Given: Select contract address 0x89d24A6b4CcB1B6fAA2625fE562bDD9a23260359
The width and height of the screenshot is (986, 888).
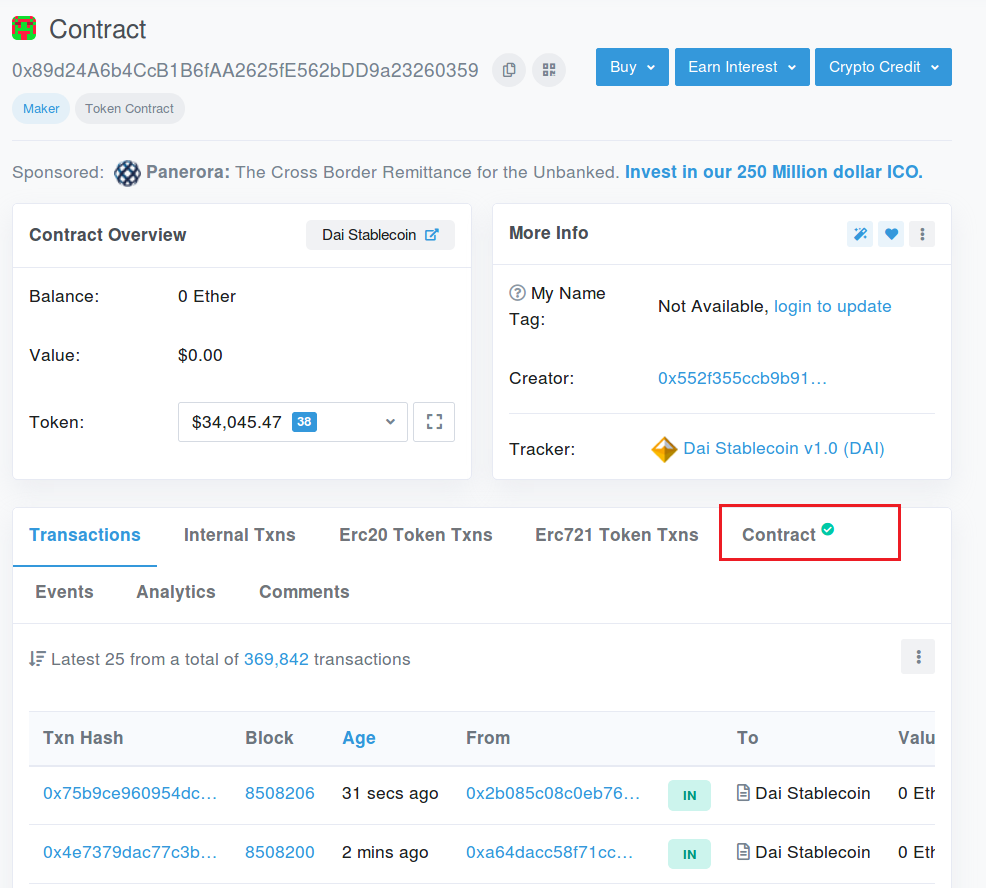Looking at the screenshot, I should click(x=245, y=70).
